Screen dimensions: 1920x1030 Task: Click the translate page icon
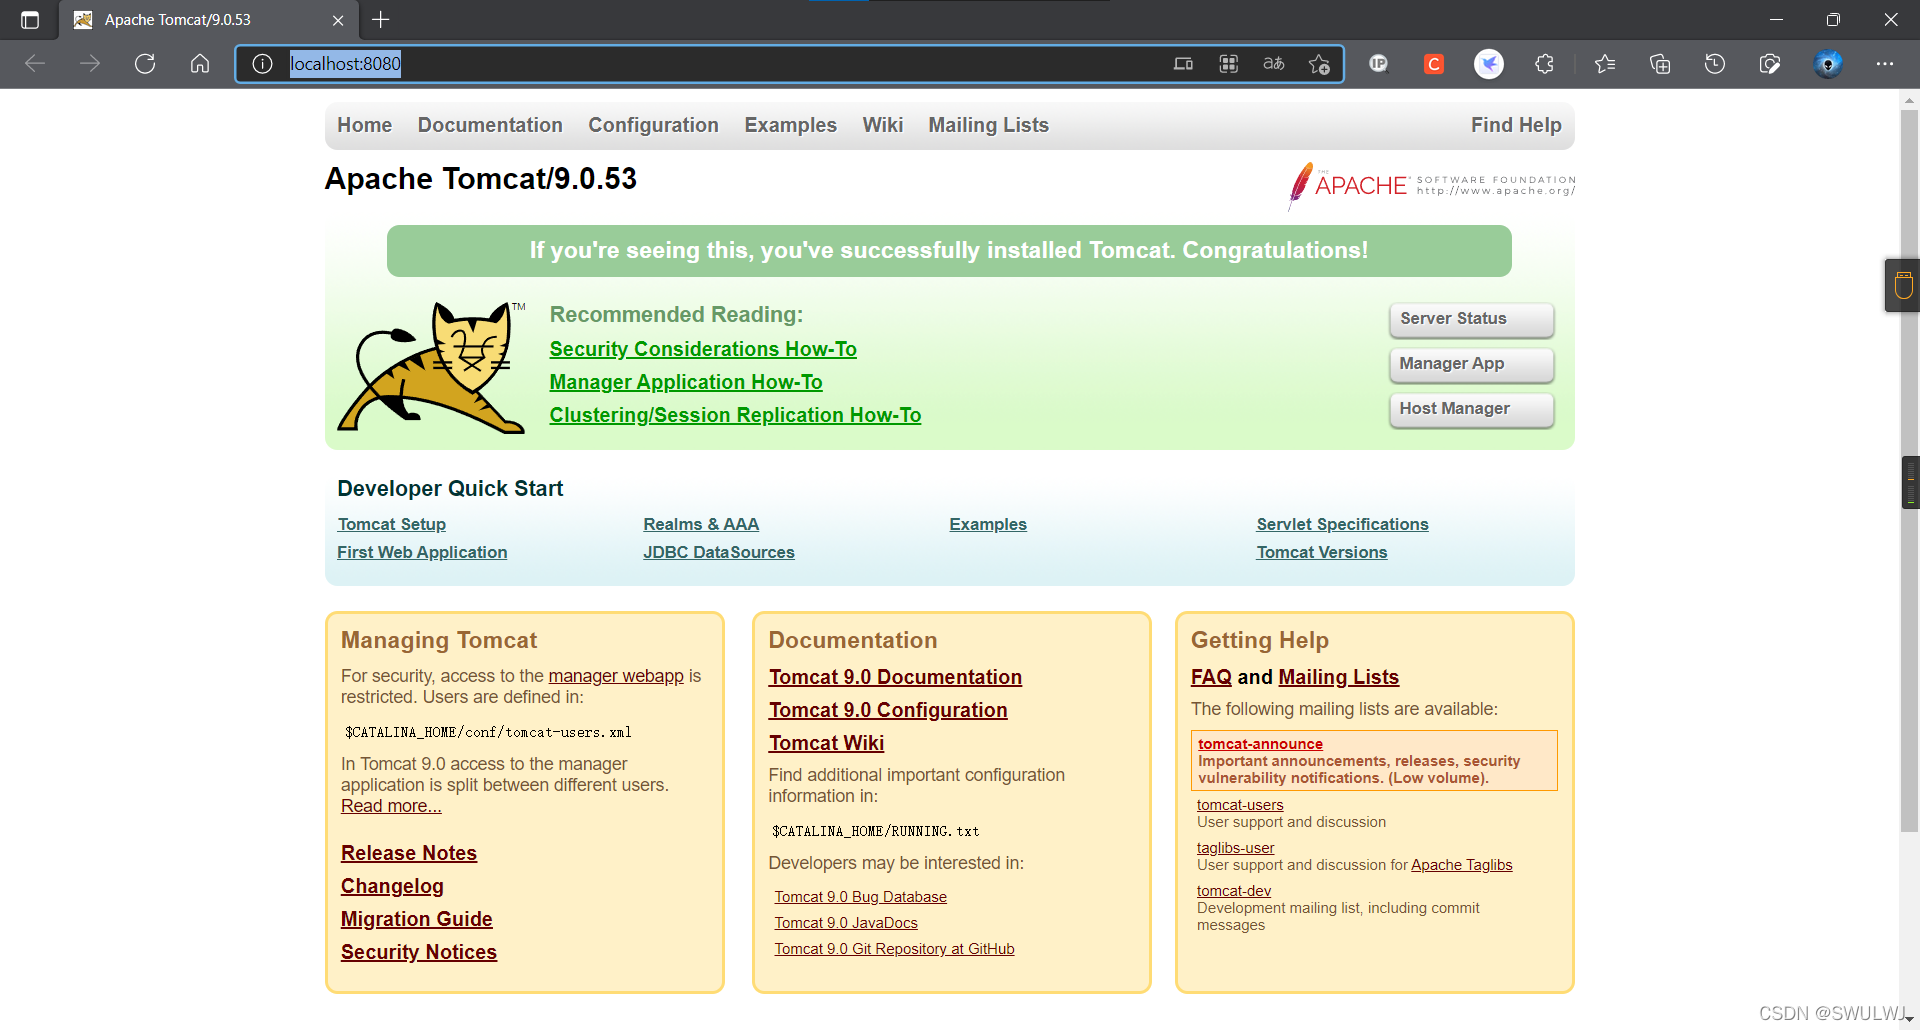click(x=1274, y=64)
